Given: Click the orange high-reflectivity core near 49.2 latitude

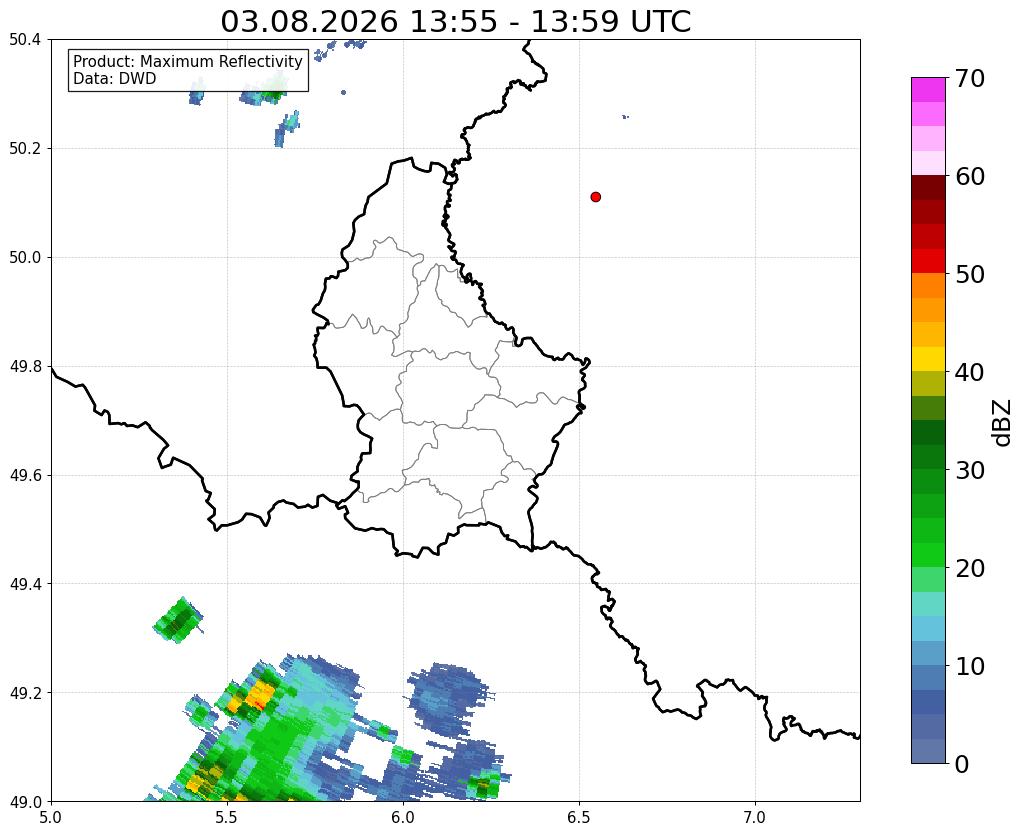Looking at the screenshot, I should tap(261, 694).
